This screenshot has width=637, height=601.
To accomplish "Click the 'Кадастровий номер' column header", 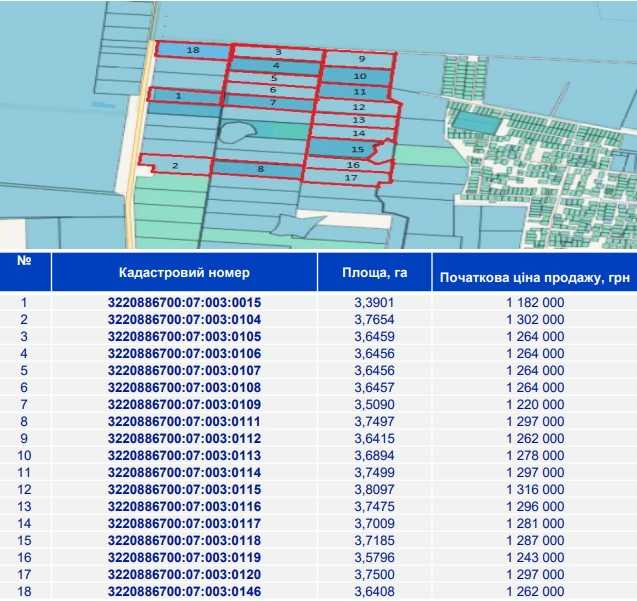I will coord(184,272).
